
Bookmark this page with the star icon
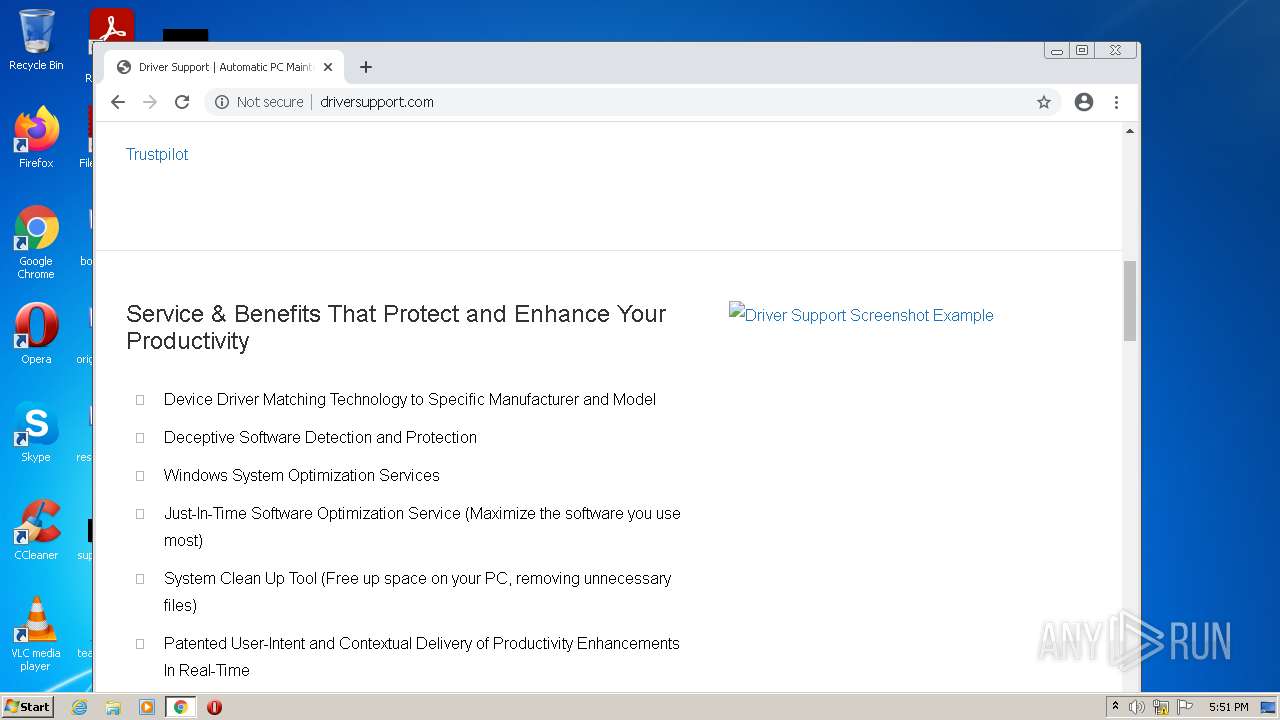click(1044, 102)
